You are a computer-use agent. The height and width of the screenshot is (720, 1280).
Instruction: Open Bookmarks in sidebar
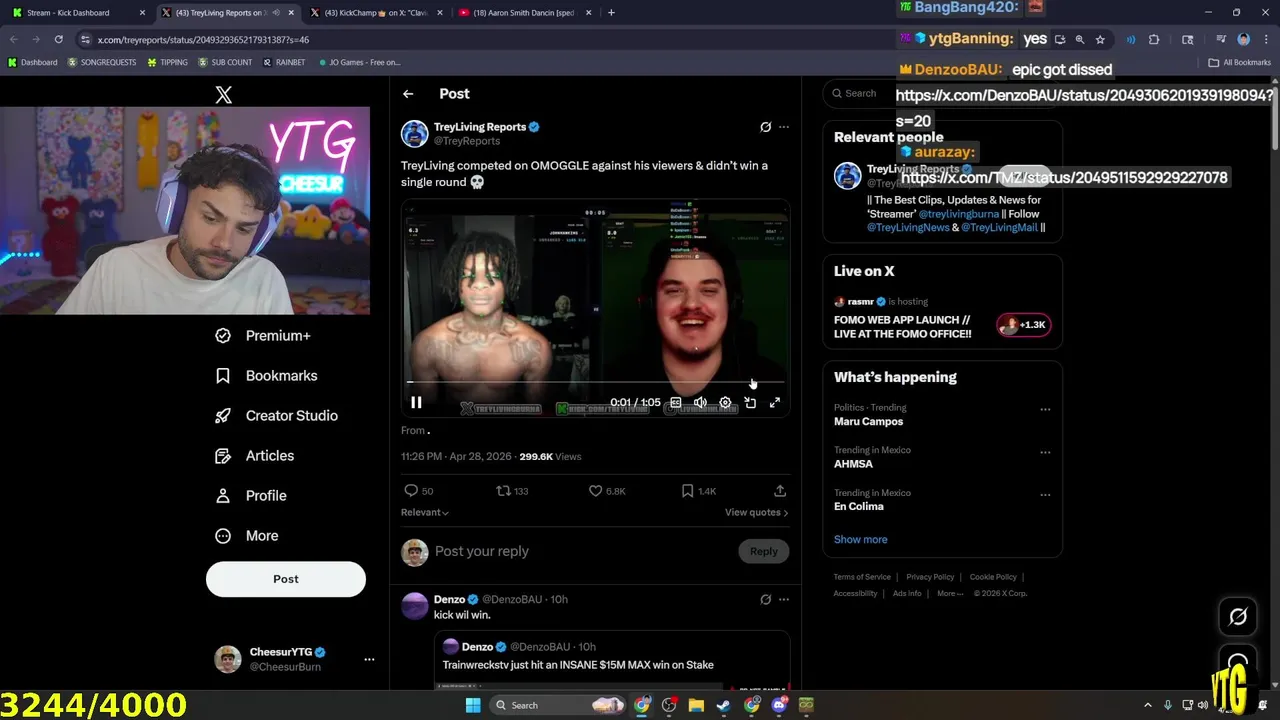pos(267,376)
